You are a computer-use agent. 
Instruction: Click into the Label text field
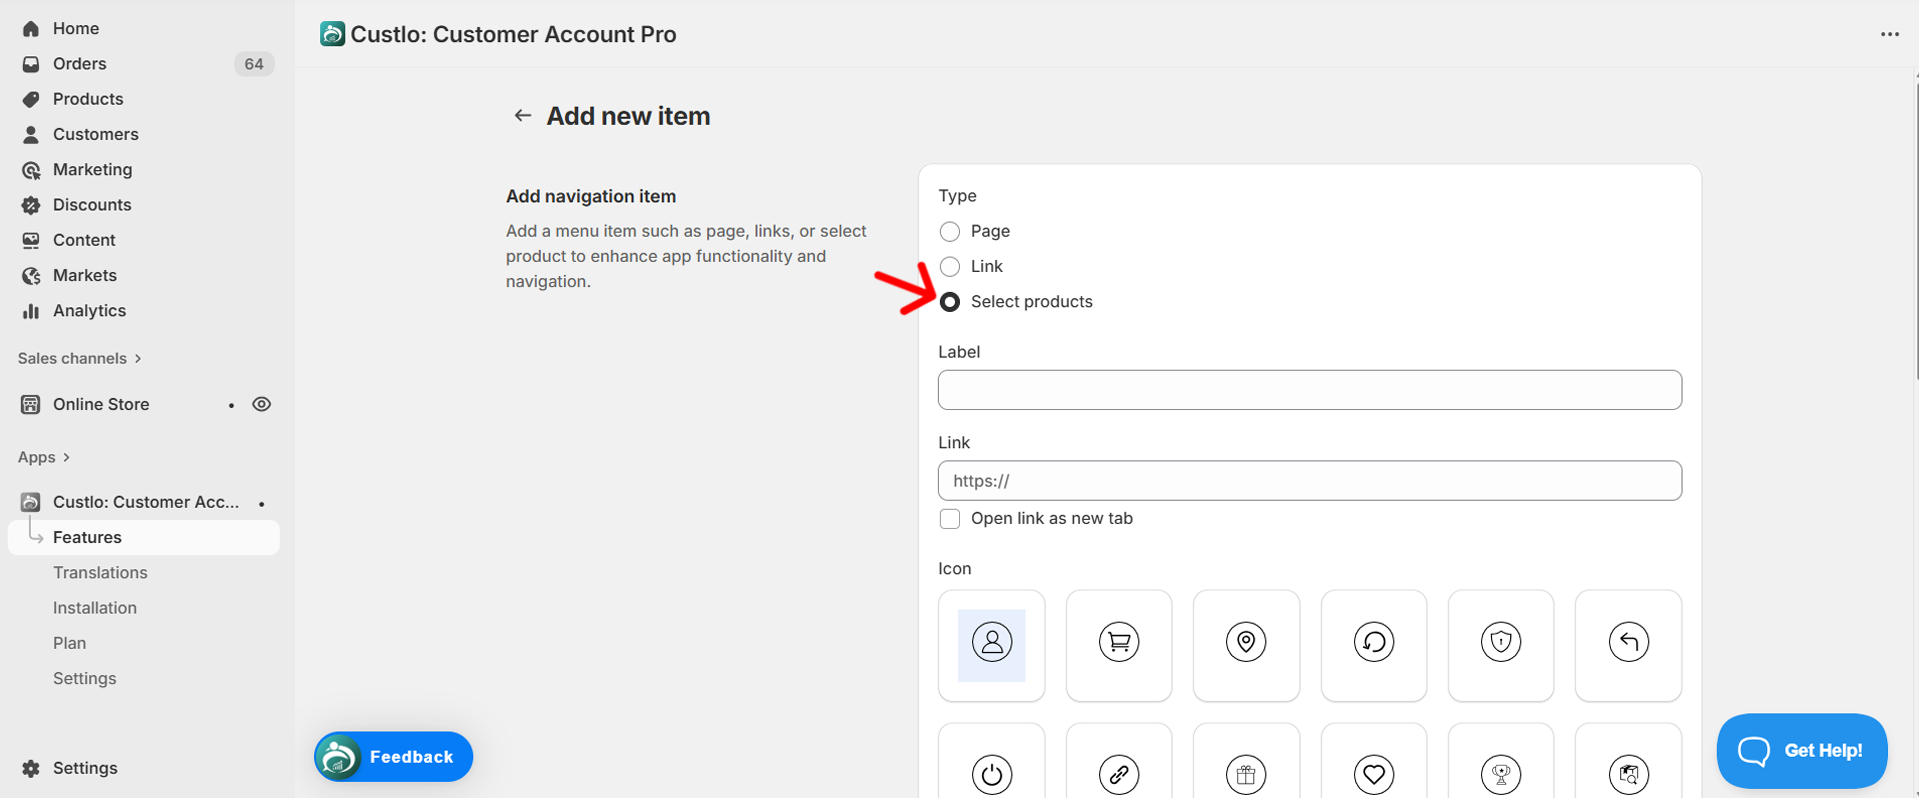[x=1309, y=390]
